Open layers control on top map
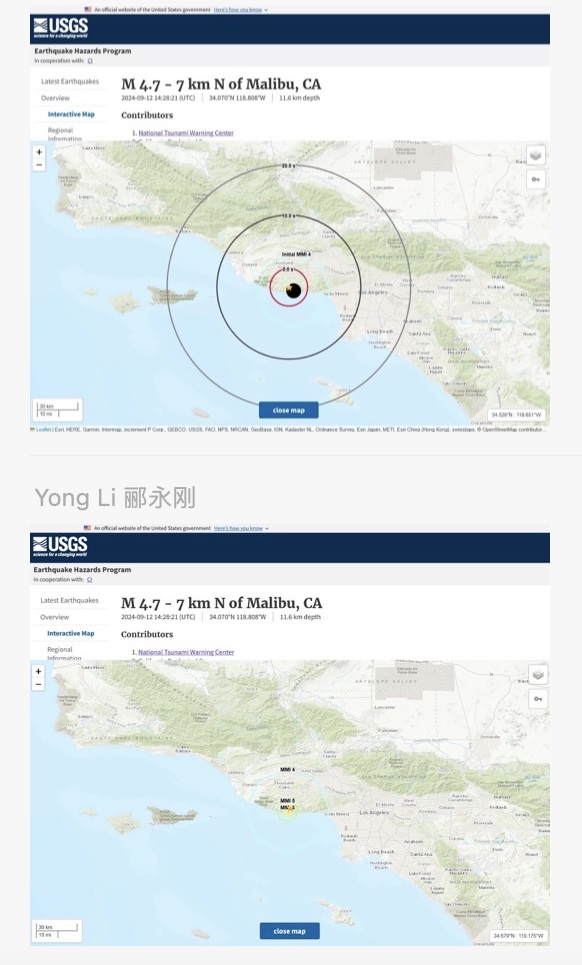This screenshot has width=582, height=965. 536,156
